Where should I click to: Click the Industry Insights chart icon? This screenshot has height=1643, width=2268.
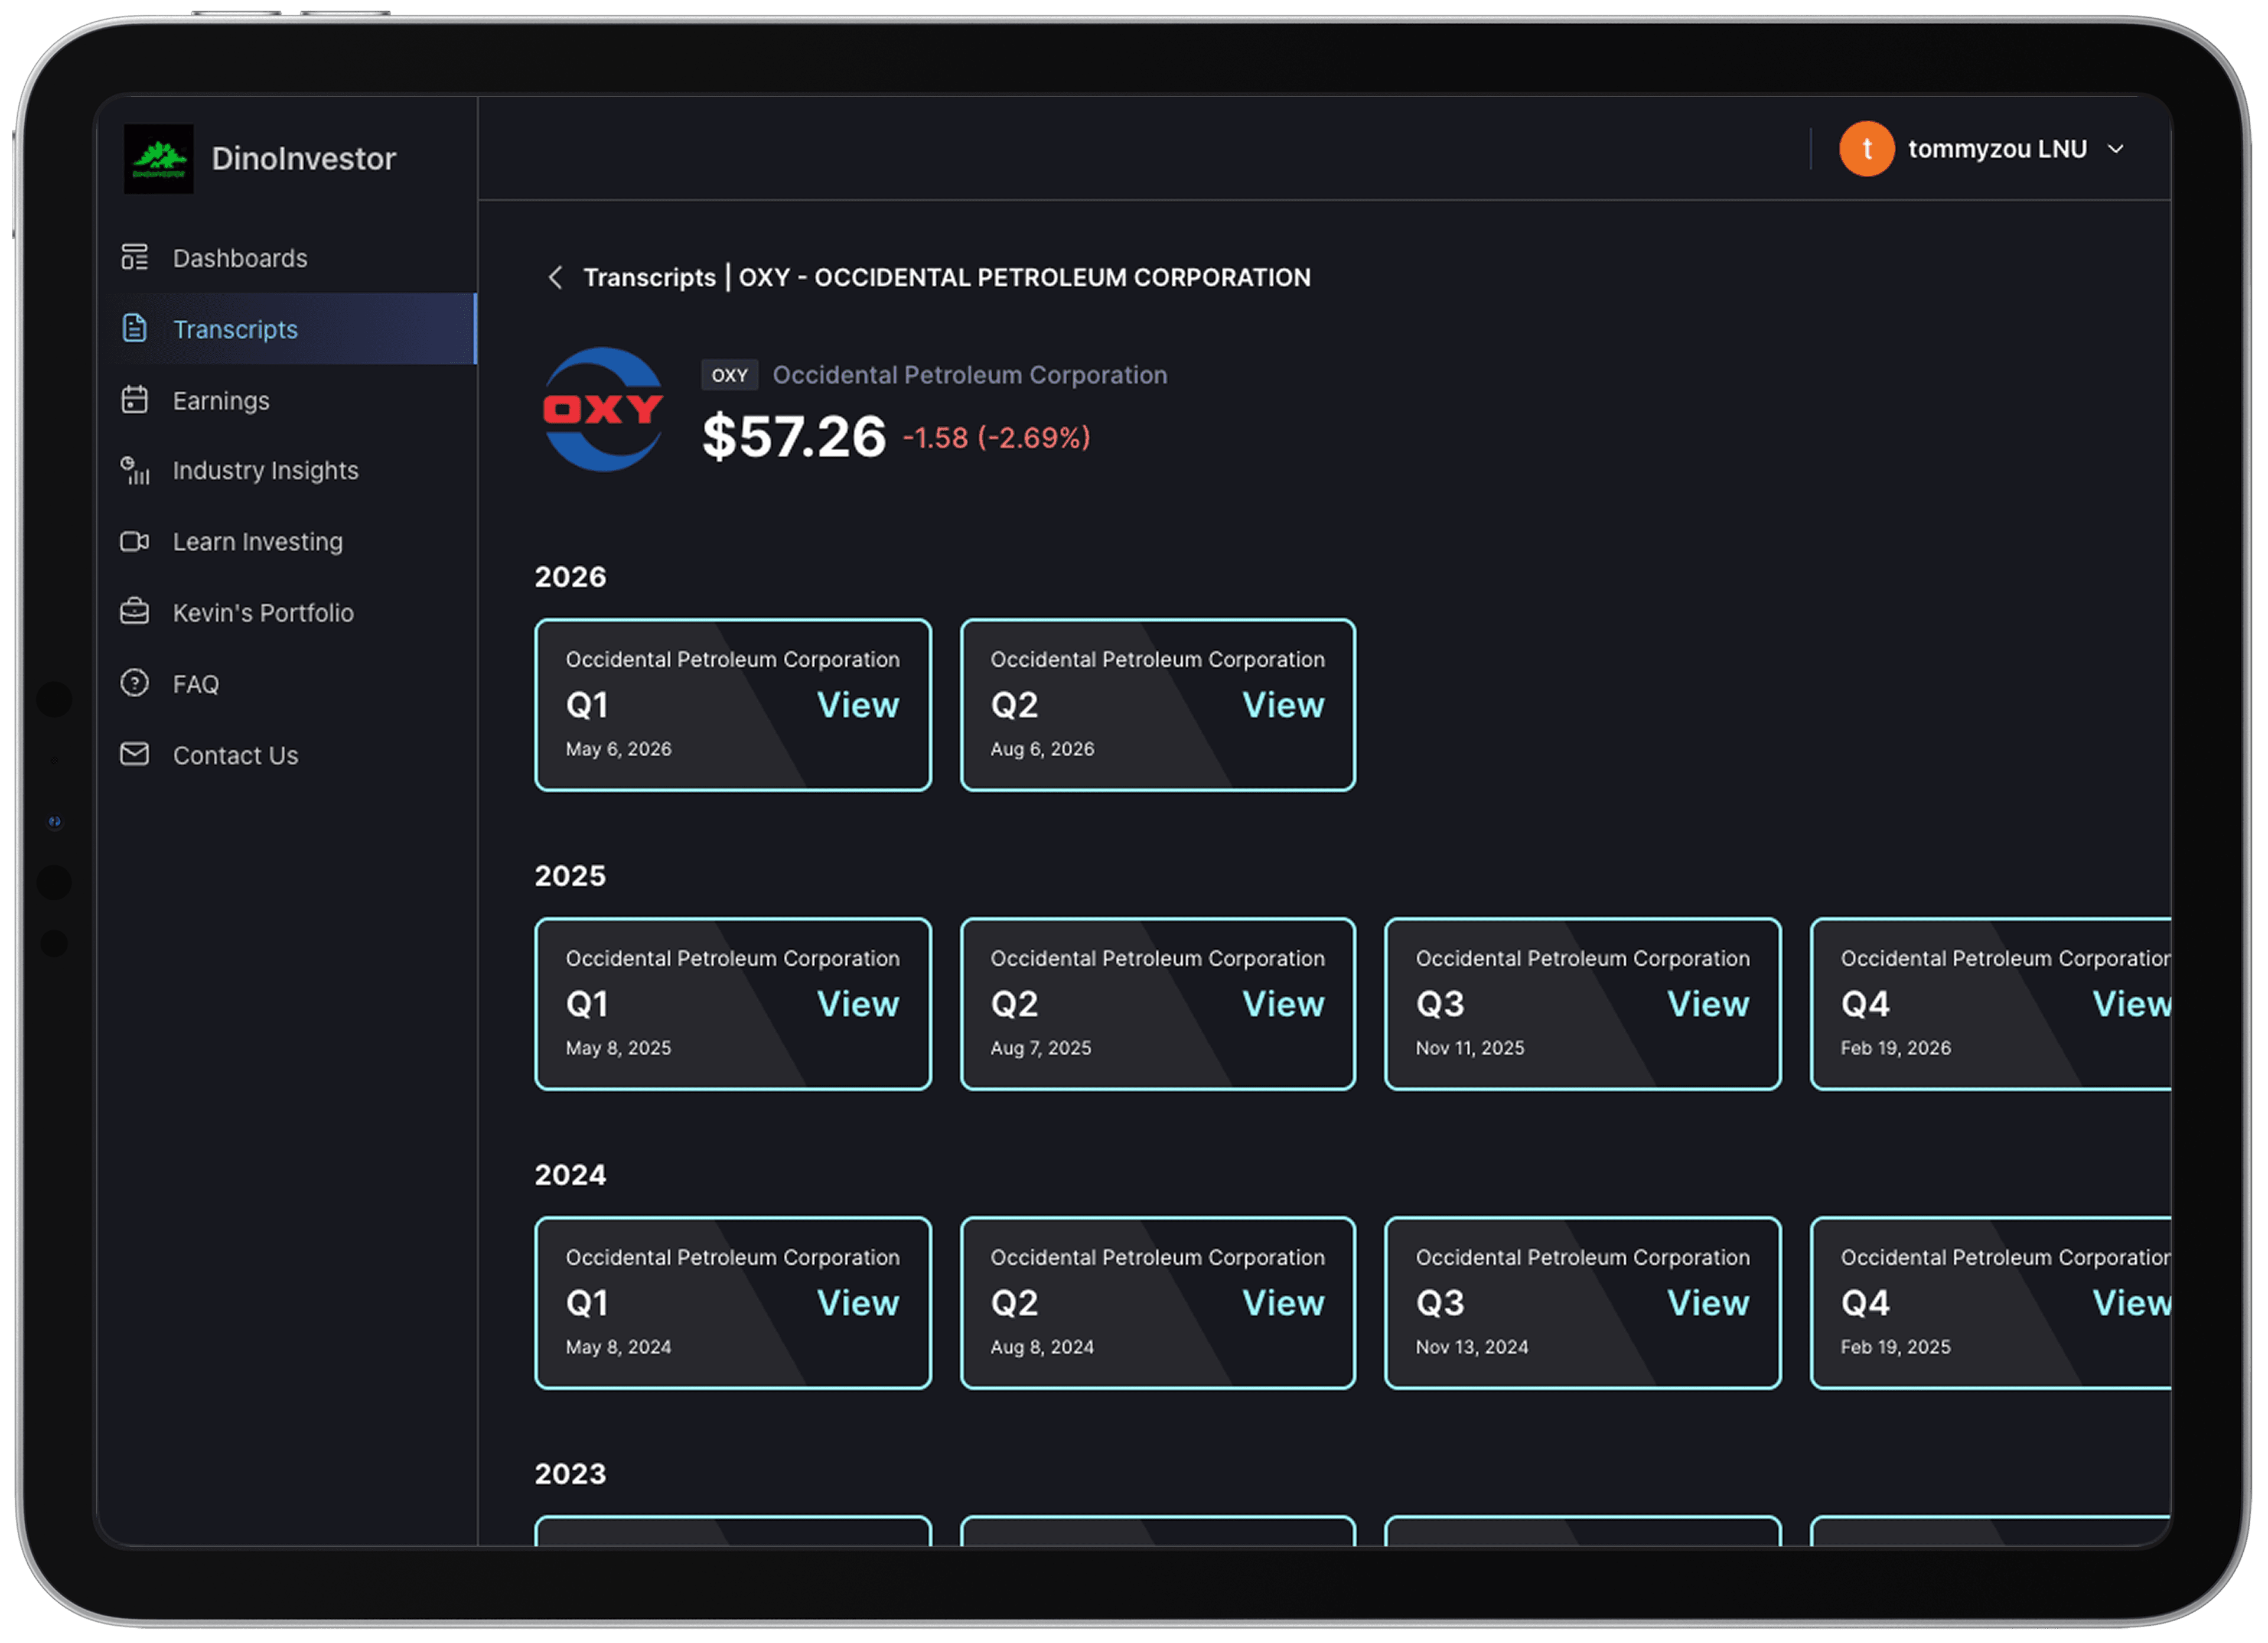135,471
